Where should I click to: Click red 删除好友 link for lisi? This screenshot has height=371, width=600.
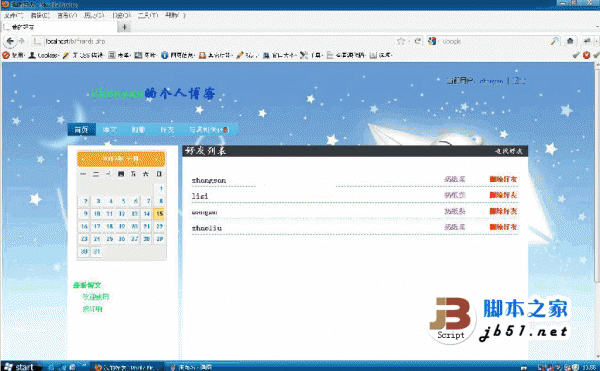[x=503, y=195]
